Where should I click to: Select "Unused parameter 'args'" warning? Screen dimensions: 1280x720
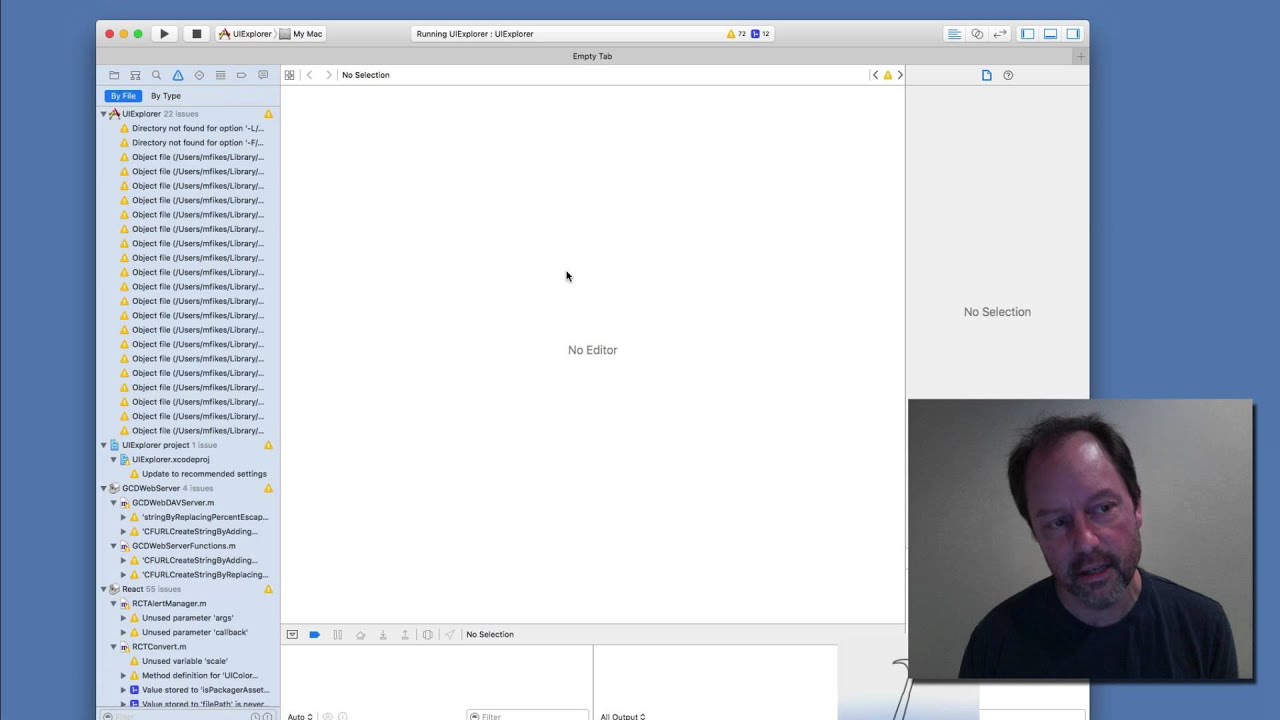coord(188,618)
